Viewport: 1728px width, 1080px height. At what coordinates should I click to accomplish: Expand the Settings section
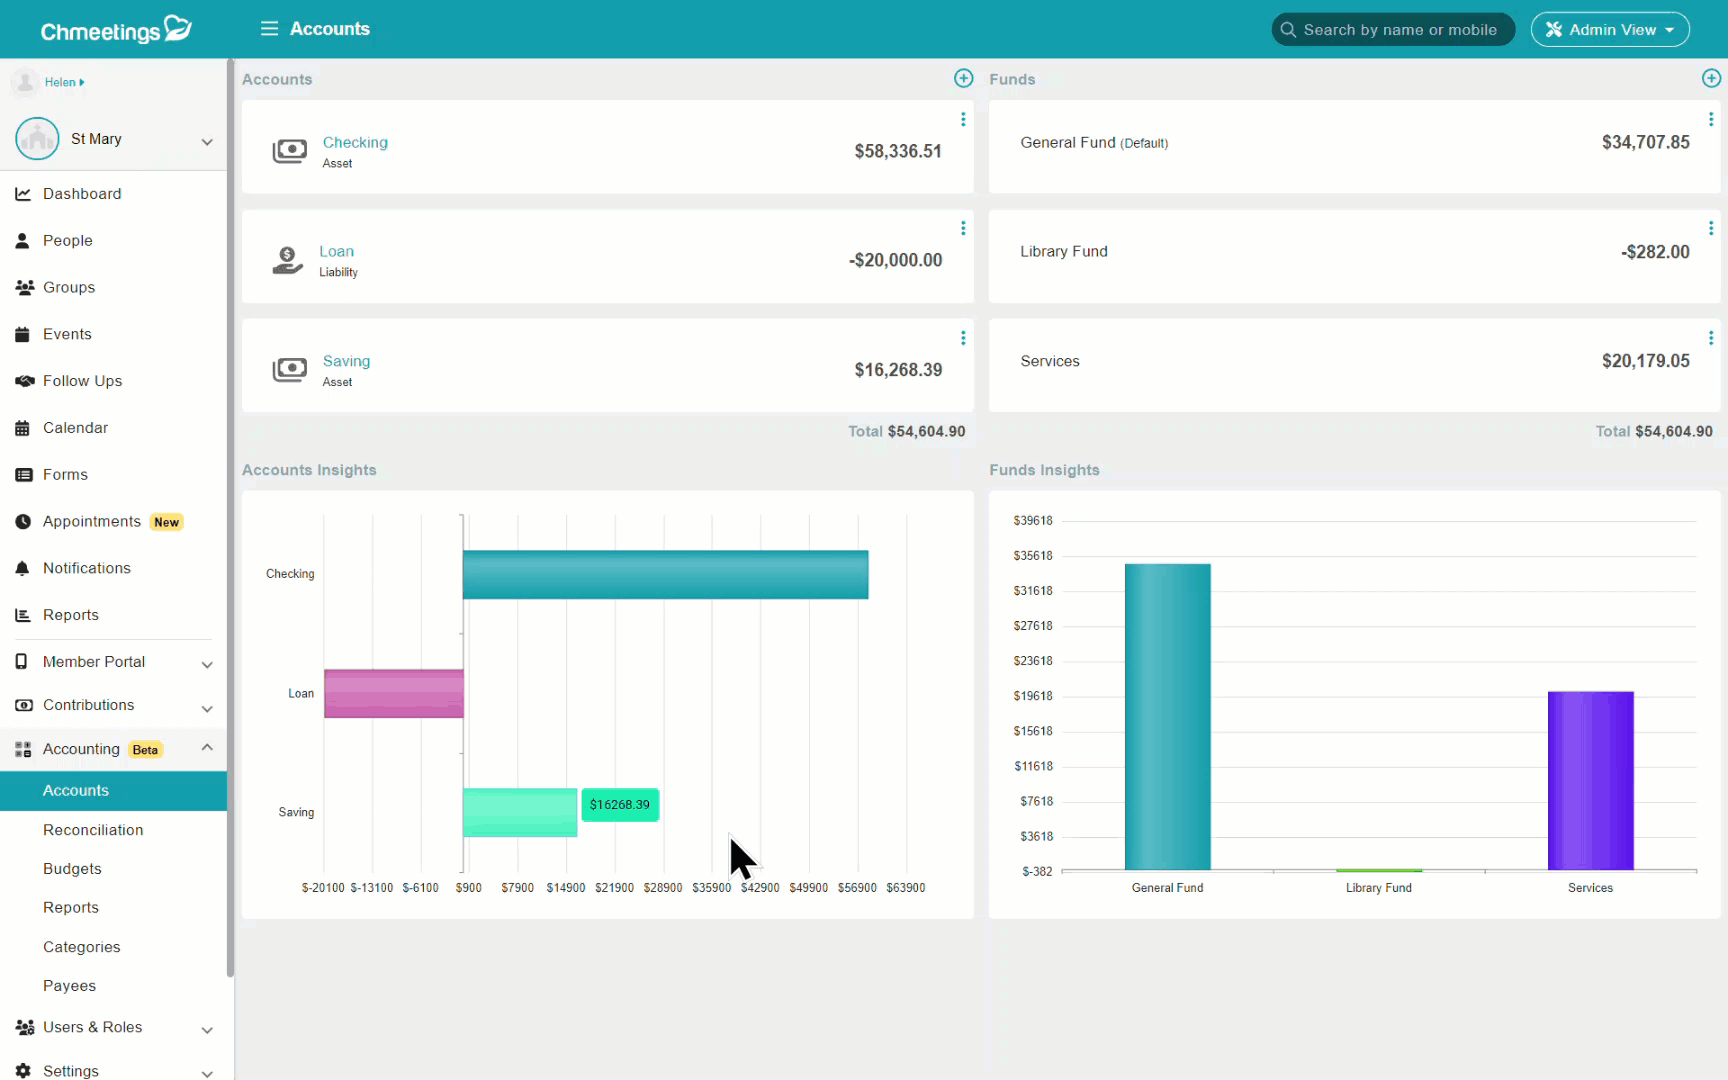[x=207, y=1074]
